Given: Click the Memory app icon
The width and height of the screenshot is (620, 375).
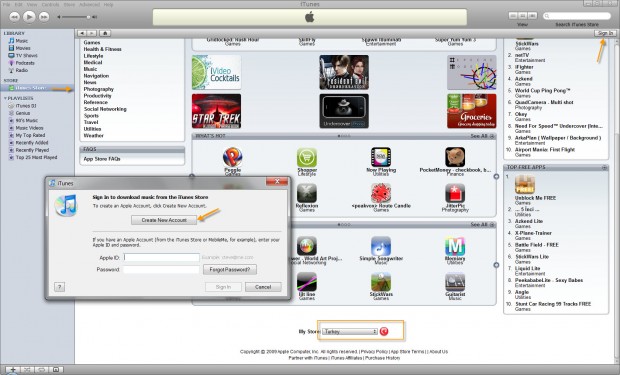Looking at the screenshot, I should point(455,246).
